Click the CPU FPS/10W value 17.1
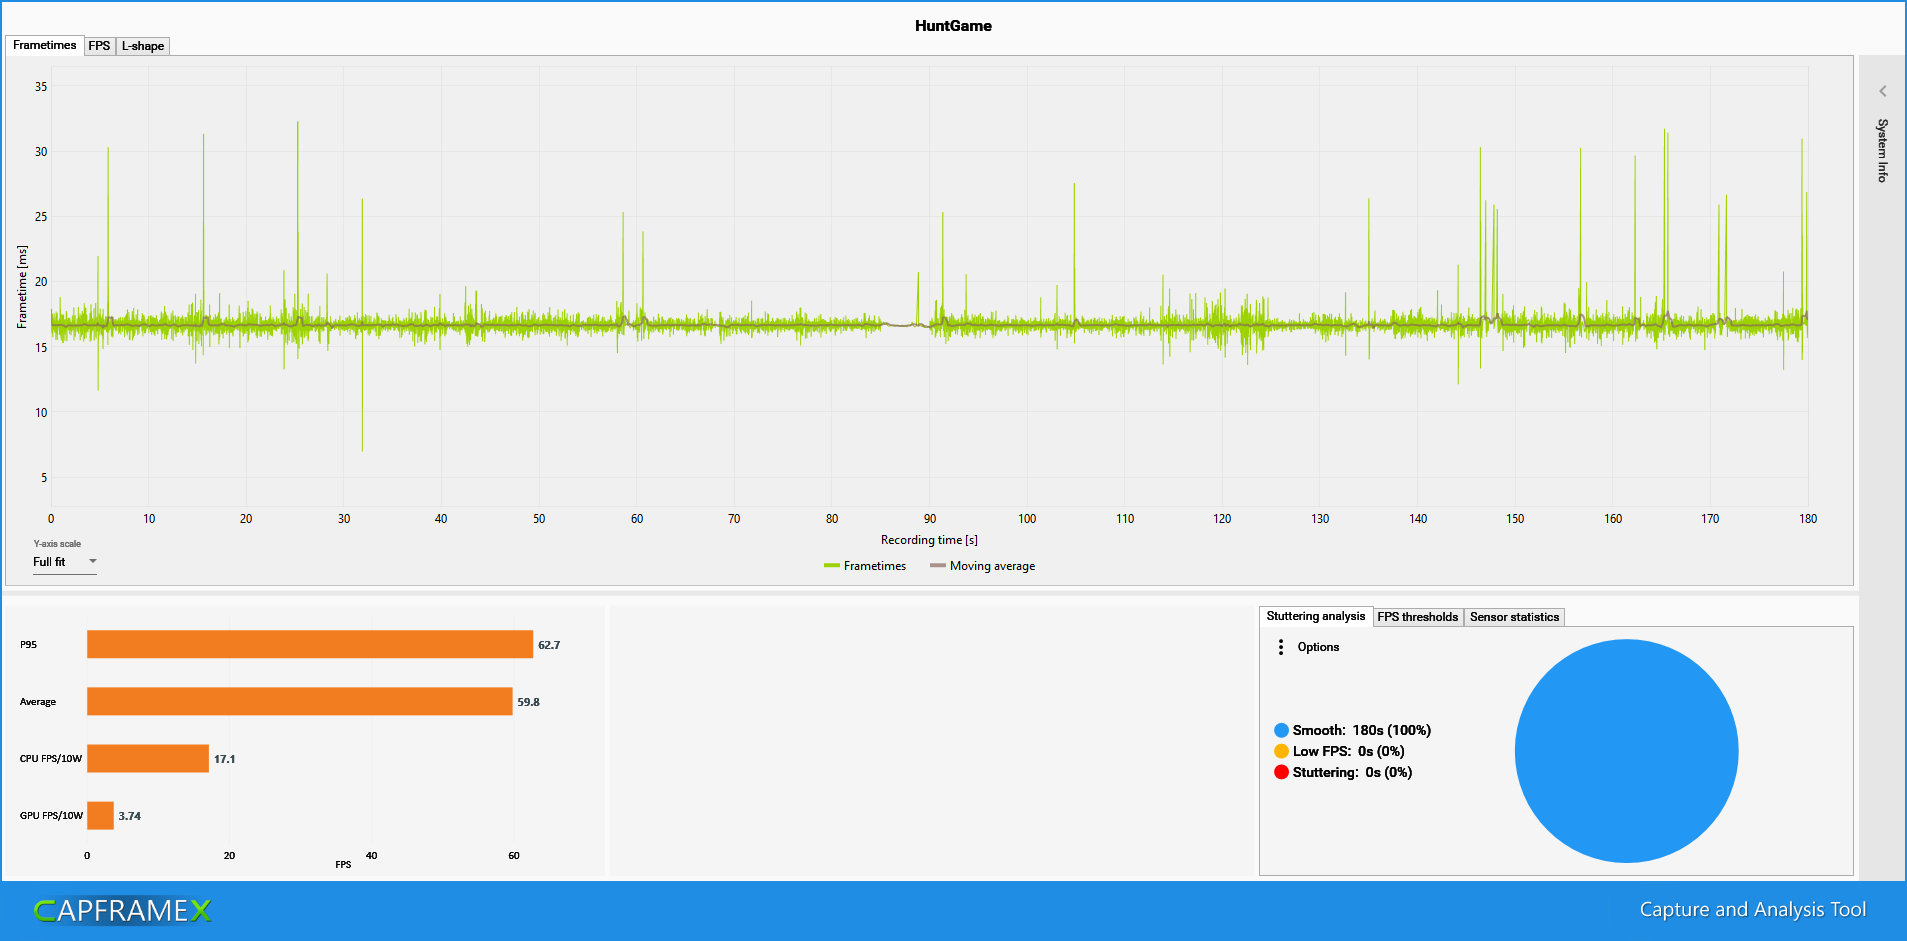Image resolution: width=1907 pixels, height=941 pixels. click(224, 759)
